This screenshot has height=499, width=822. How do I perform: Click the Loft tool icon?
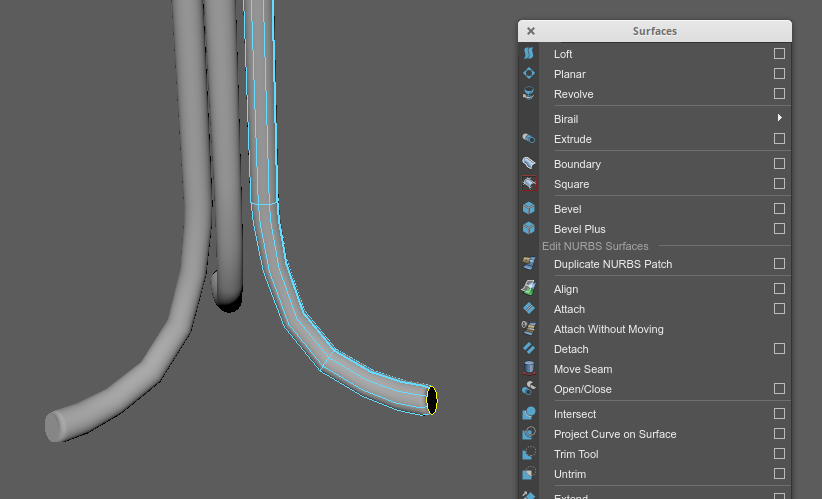click(529, 54)
